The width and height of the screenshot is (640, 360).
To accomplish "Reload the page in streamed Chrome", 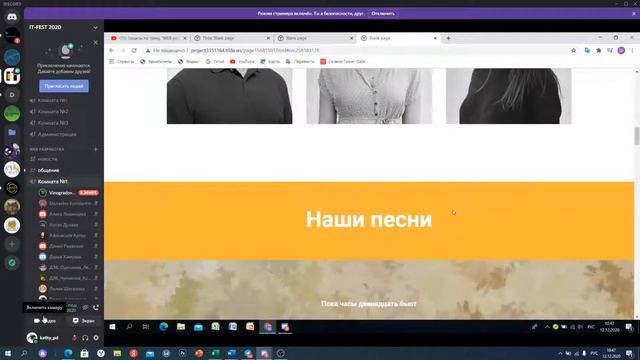I will (x=134, y=50).
